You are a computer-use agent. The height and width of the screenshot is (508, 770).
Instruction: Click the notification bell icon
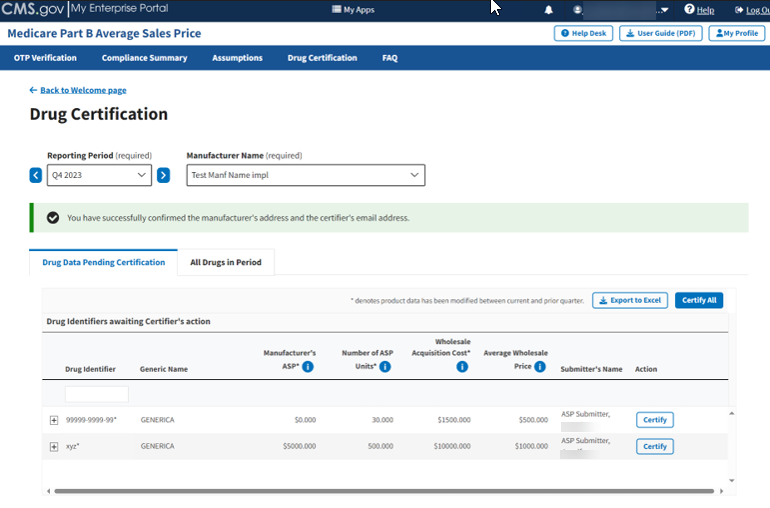[x=548, y=10]
